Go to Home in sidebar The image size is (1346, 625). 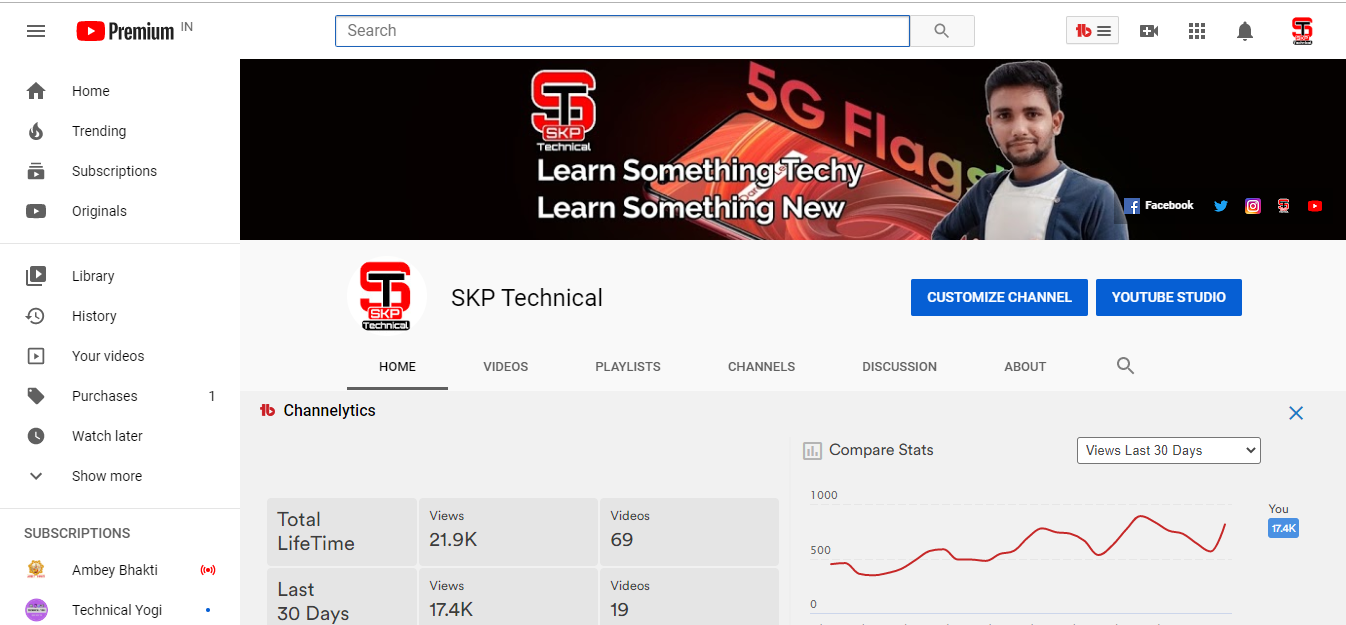(120, 91)
